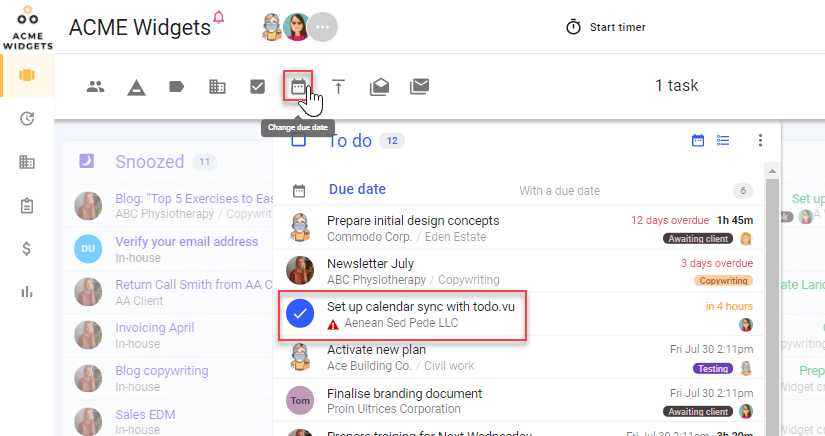This screenshot has height=436, width=825.
Task: Click the priority triangle icon in toolbar
Action: tap(136, 87)
